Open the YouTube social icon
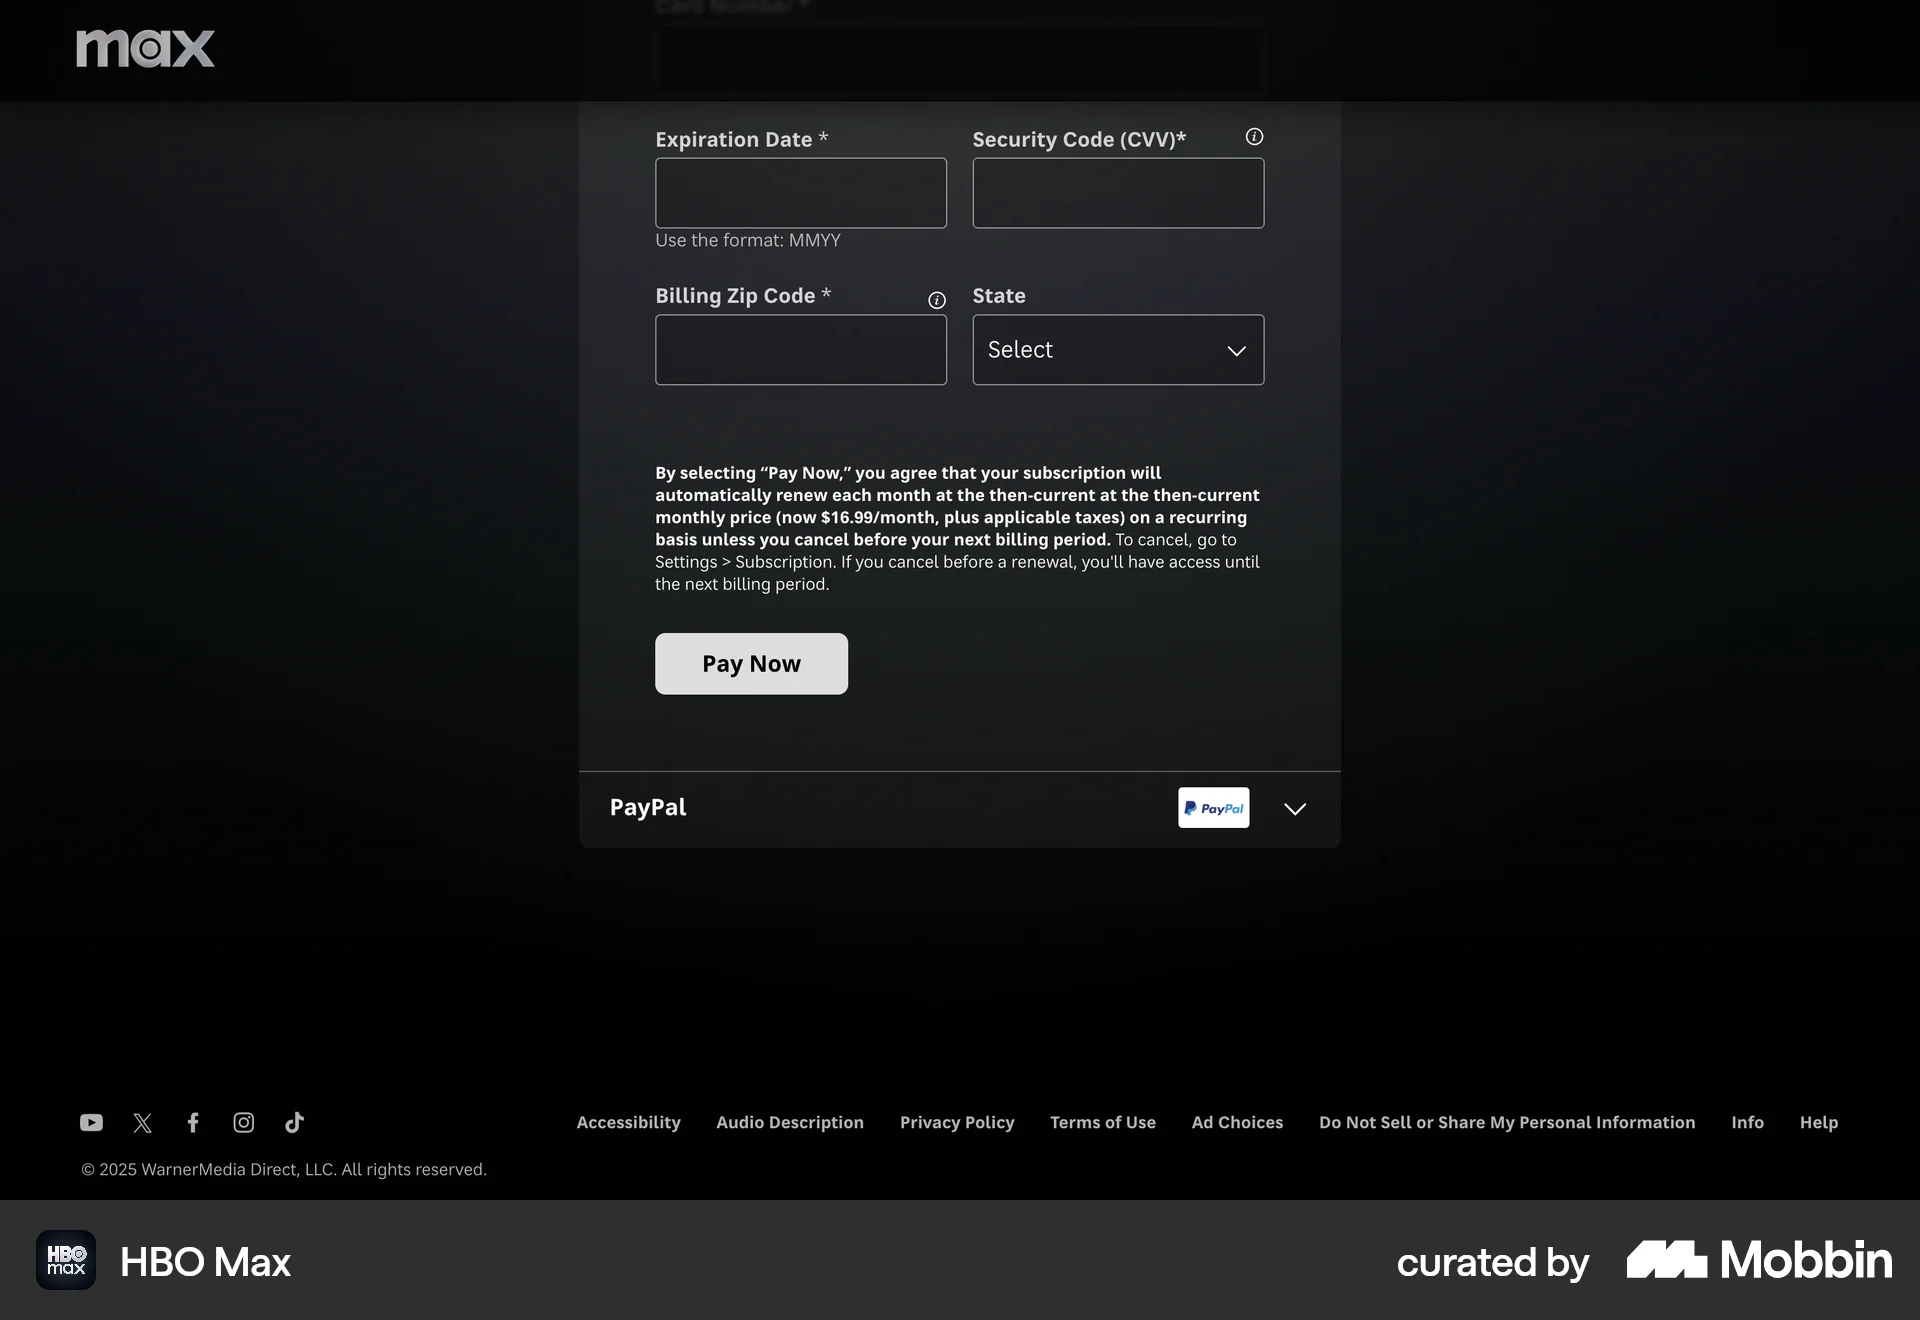Screen dimensions: 1920x1320 point(91,1123)
